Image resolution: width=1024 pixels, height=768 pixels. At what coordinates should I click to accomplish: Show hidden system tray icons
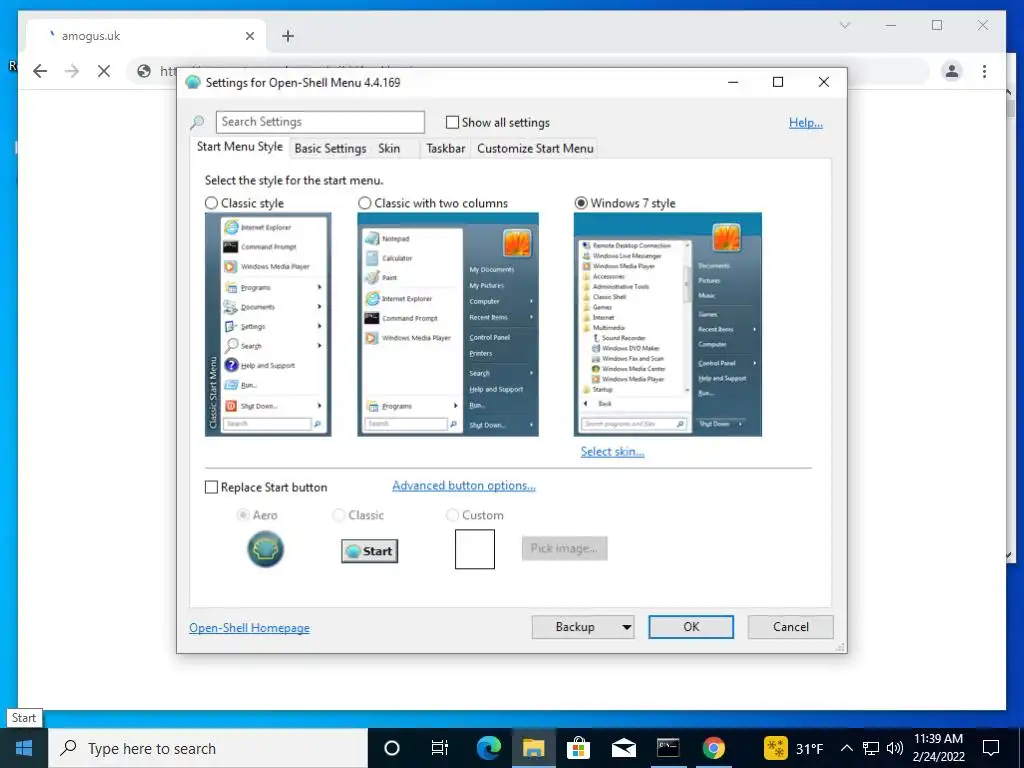coord(846,748)
